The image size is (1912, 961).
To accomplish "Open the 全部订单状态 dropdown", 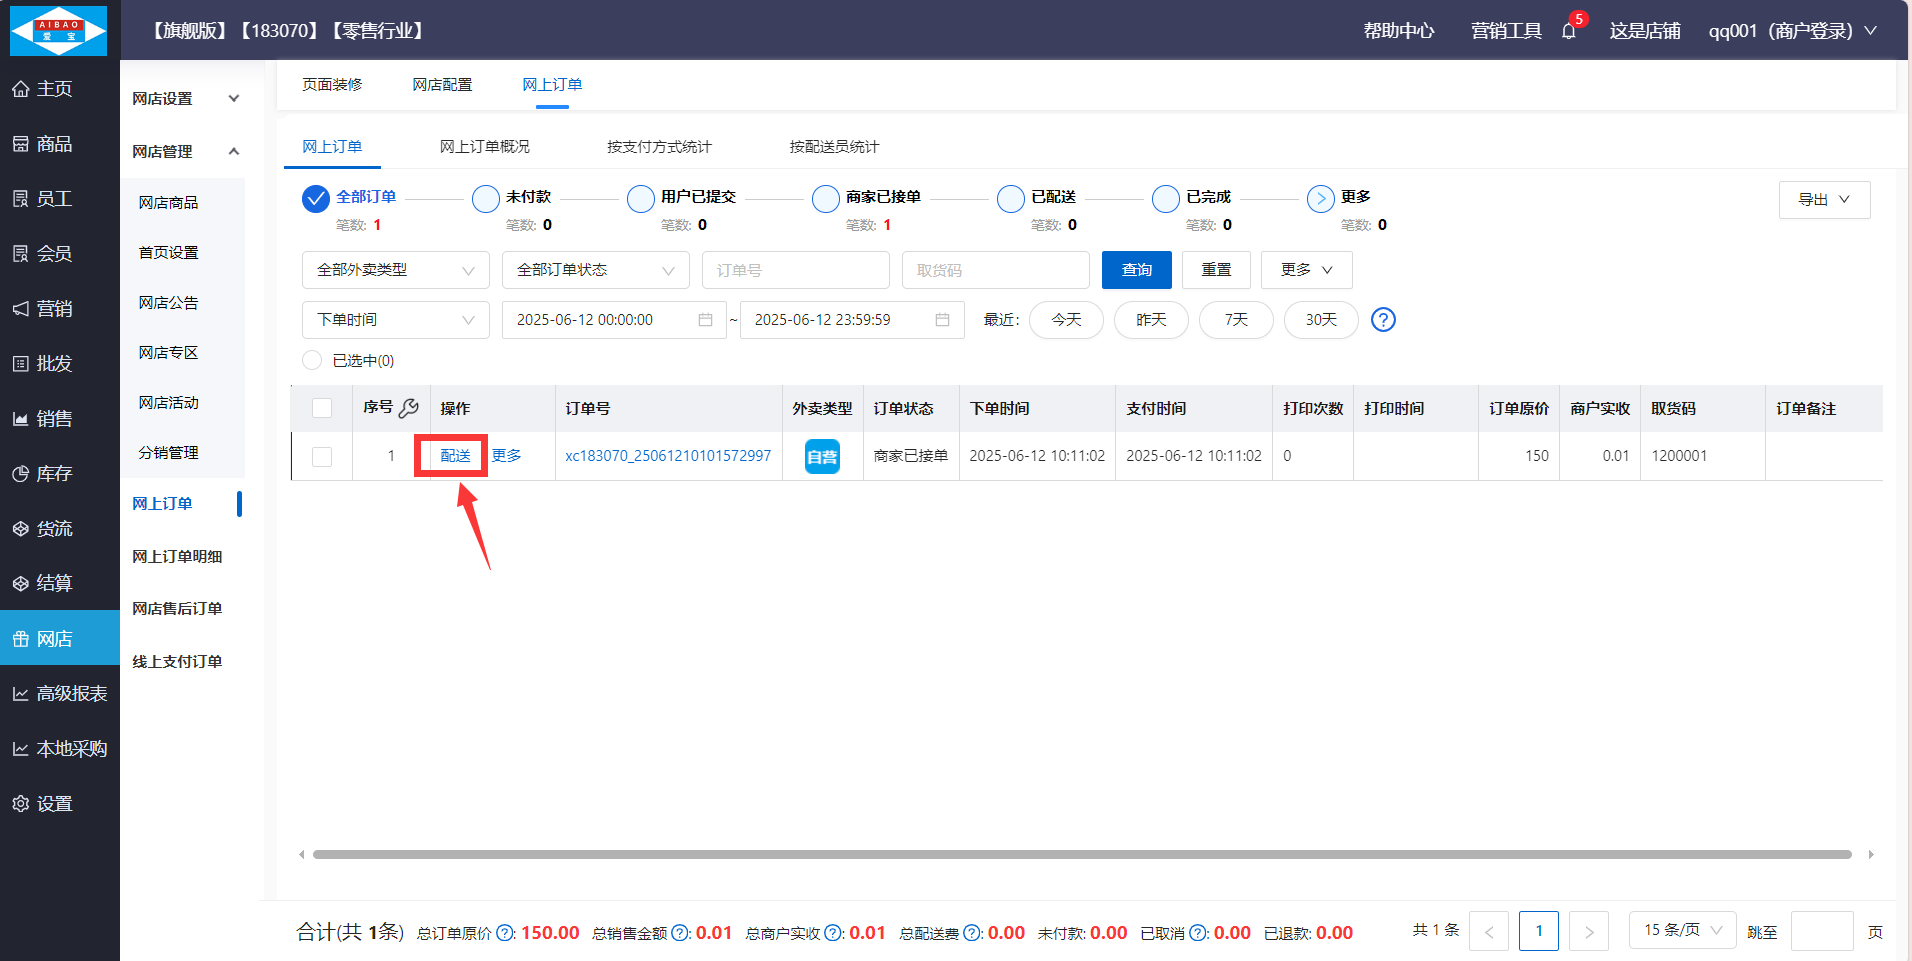I will pyautogui.click(x=595, y=270).
